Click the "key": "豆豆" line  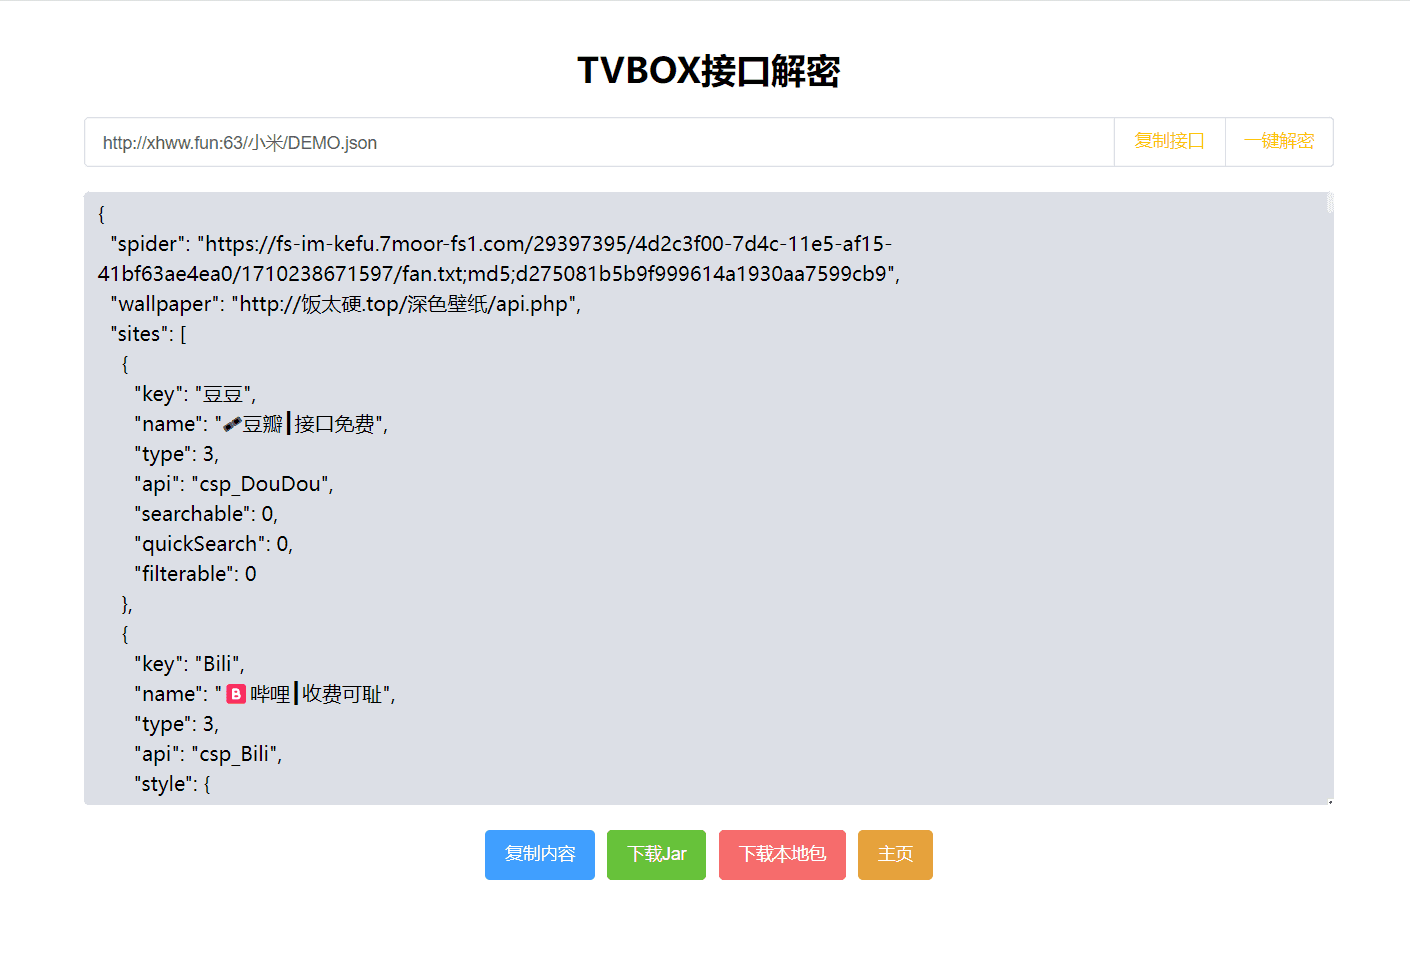click(195, 394)
